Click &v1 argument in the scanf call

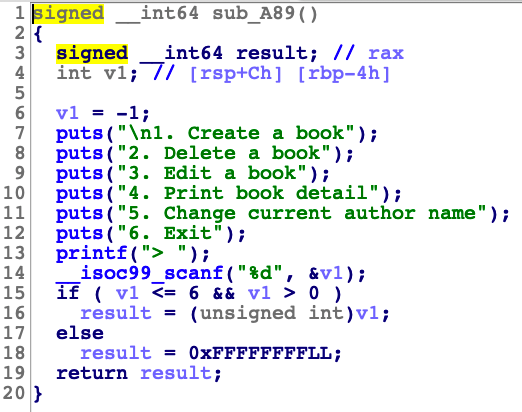(325, 273)
